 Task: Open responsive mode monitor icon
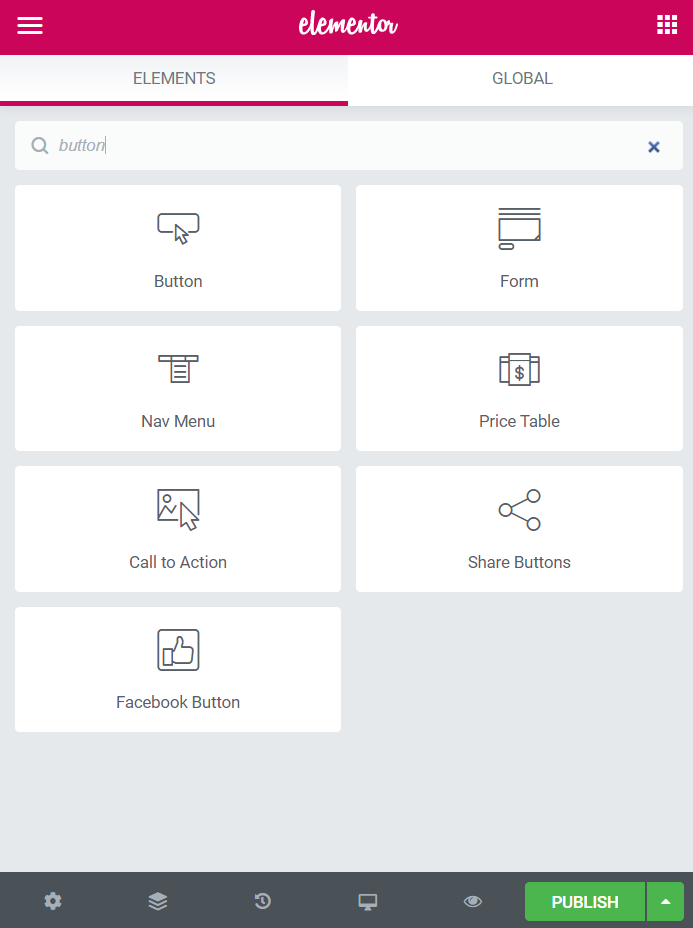tap(368, 901)
